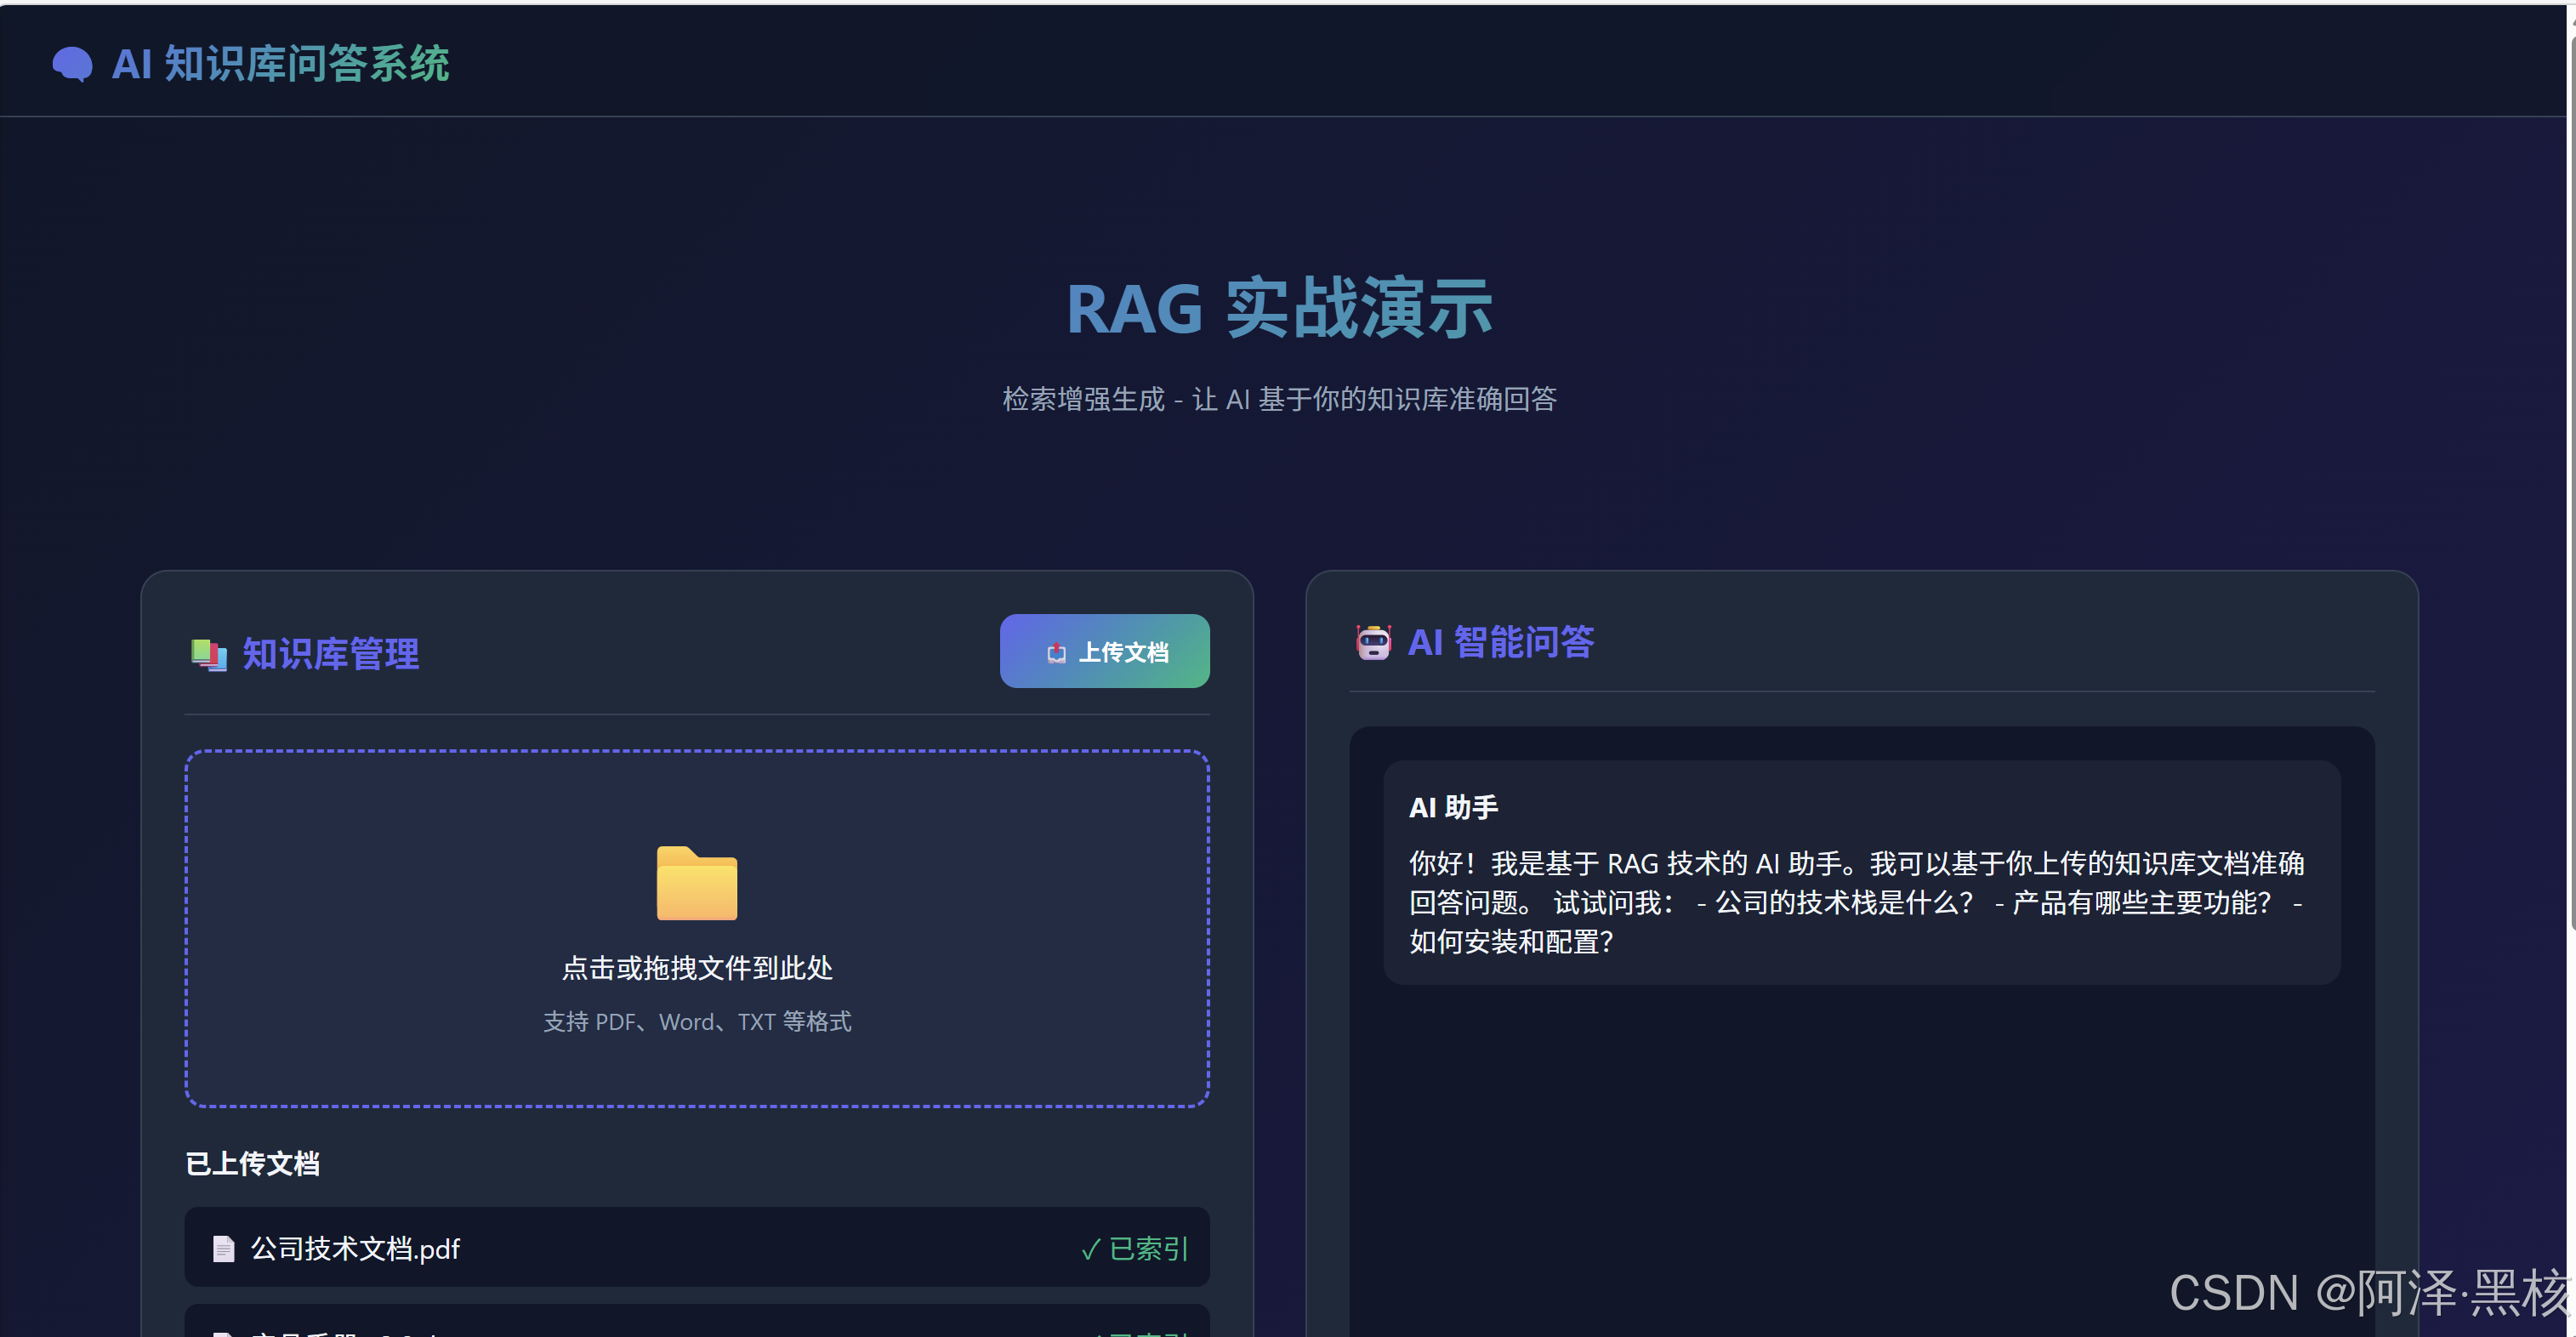The height and width of the screenshot is (1337, 2576).
Task: Click the AI 知识库问答系统 header title
Action: [280, 64]
